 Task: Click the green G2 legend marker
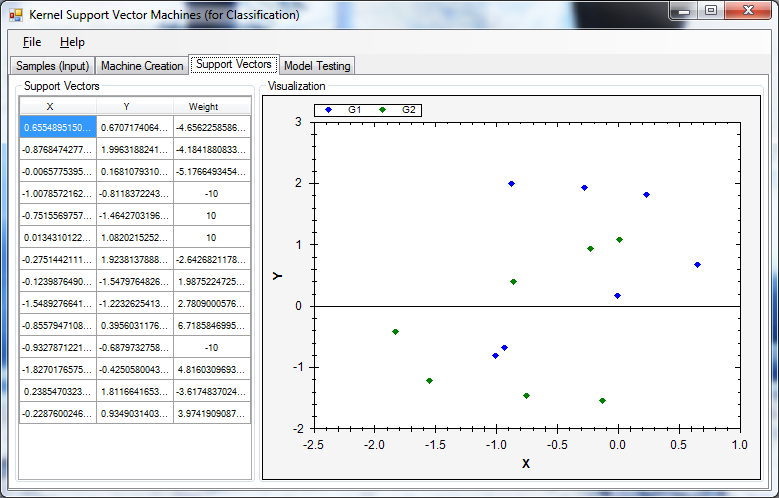point(383,109)
